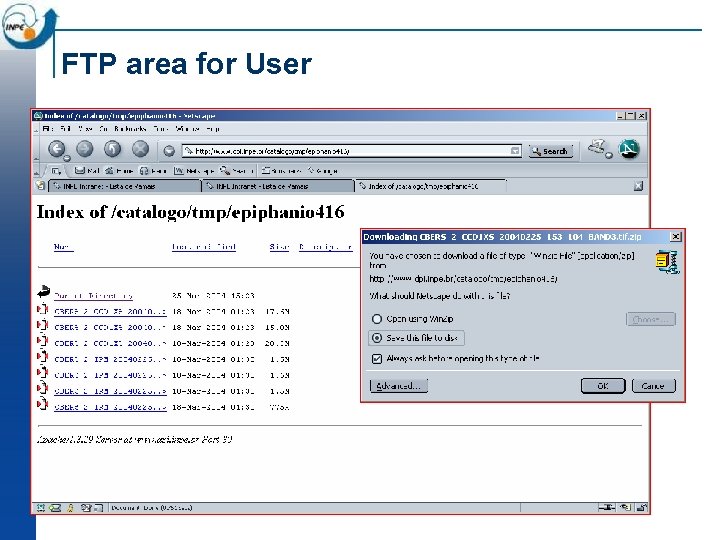
Task: Click the new tab icon left of tabs
Action: tap(41, 186)
